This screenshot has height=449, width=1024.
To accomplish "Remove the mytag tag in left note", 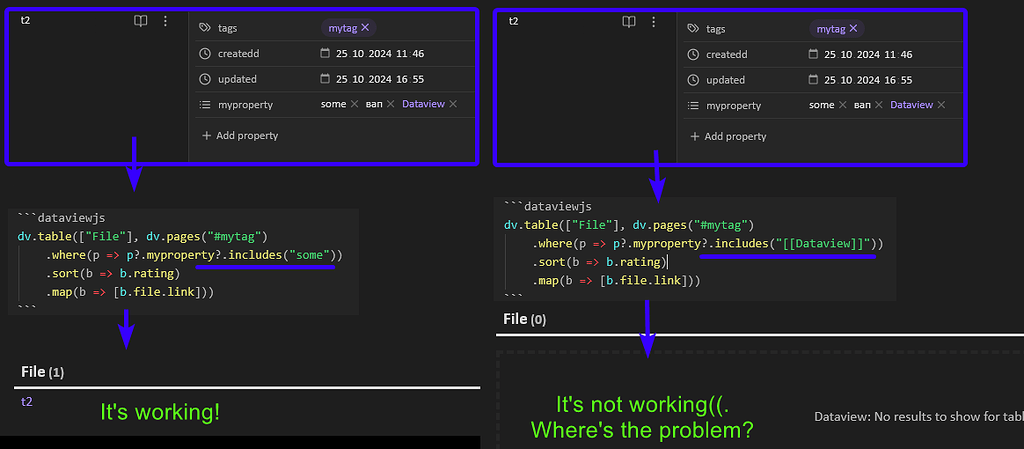I will tap(365, 29).
